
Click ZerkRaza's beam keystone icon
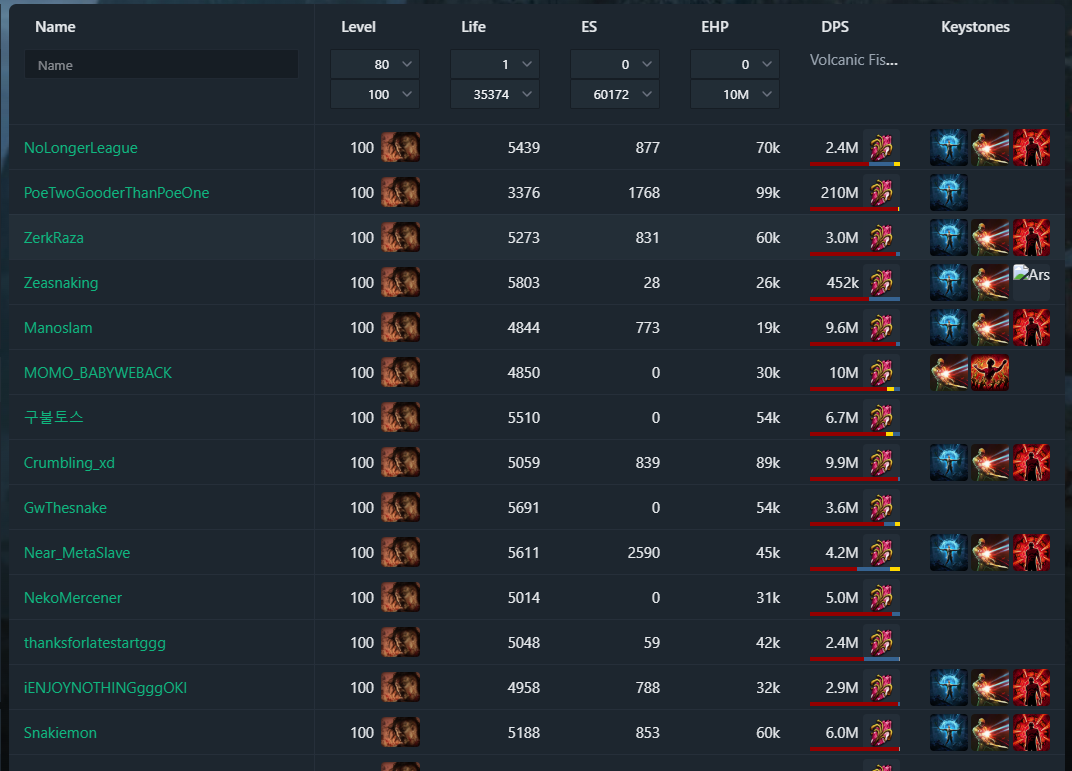point(990,238)
